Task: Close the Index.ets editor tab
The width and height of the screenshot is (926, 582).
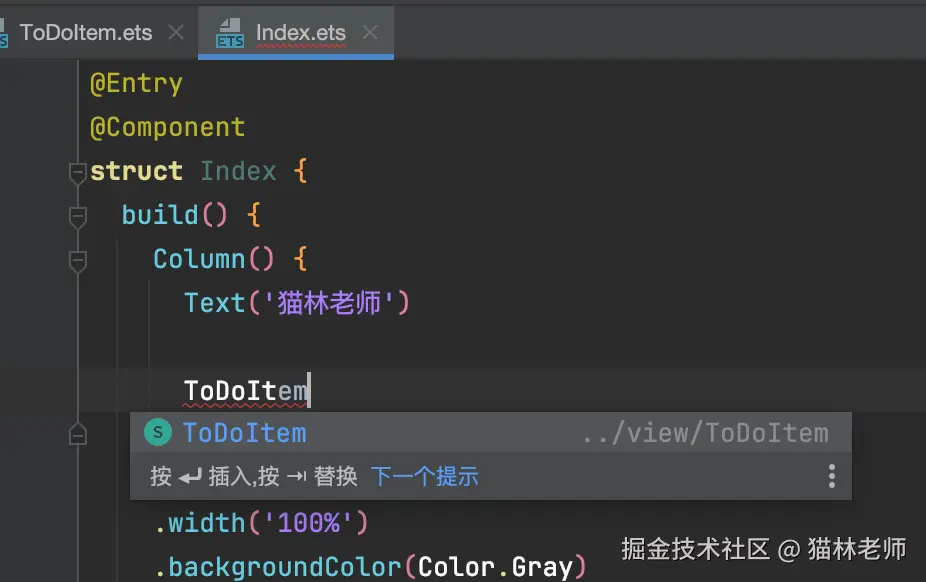Action: click(370, 33)
